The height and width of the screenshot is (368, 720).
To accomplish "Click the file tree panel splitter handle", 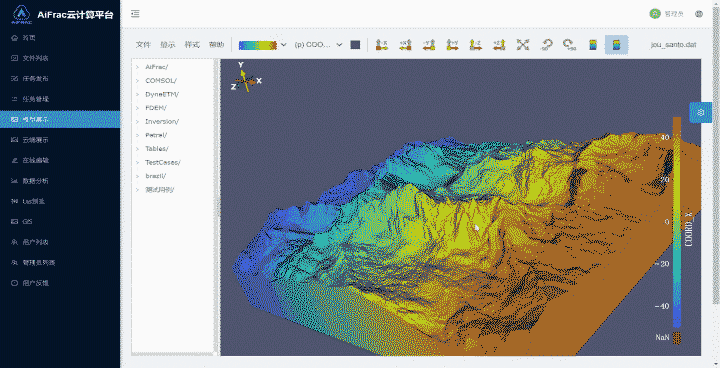I will click(218, 207).
